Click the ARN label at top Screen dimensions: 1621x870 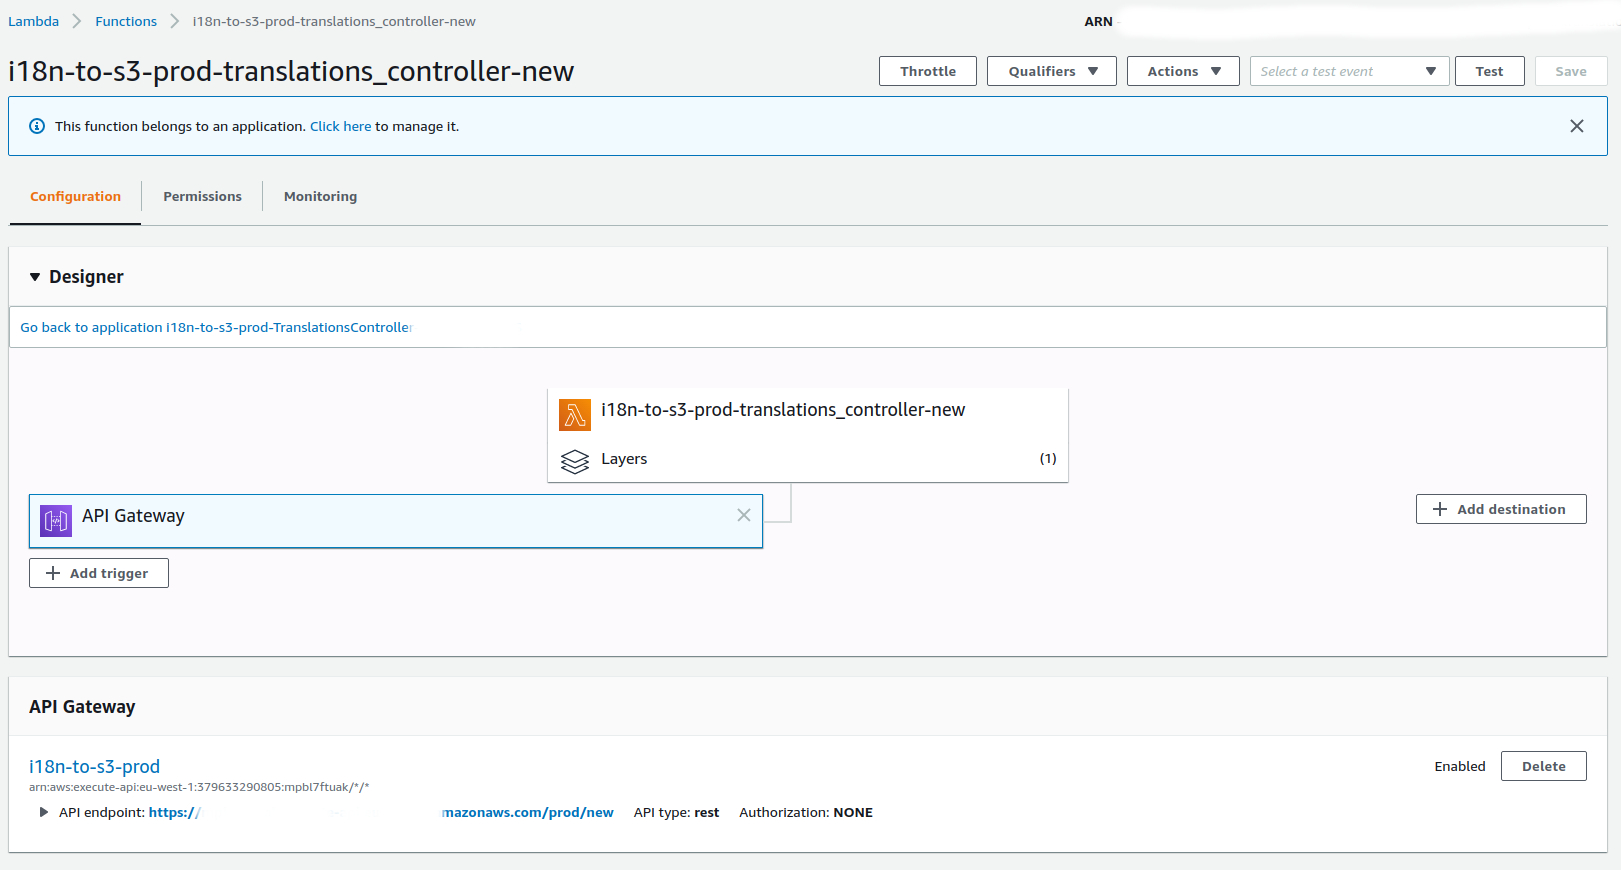click(1098, 21)
